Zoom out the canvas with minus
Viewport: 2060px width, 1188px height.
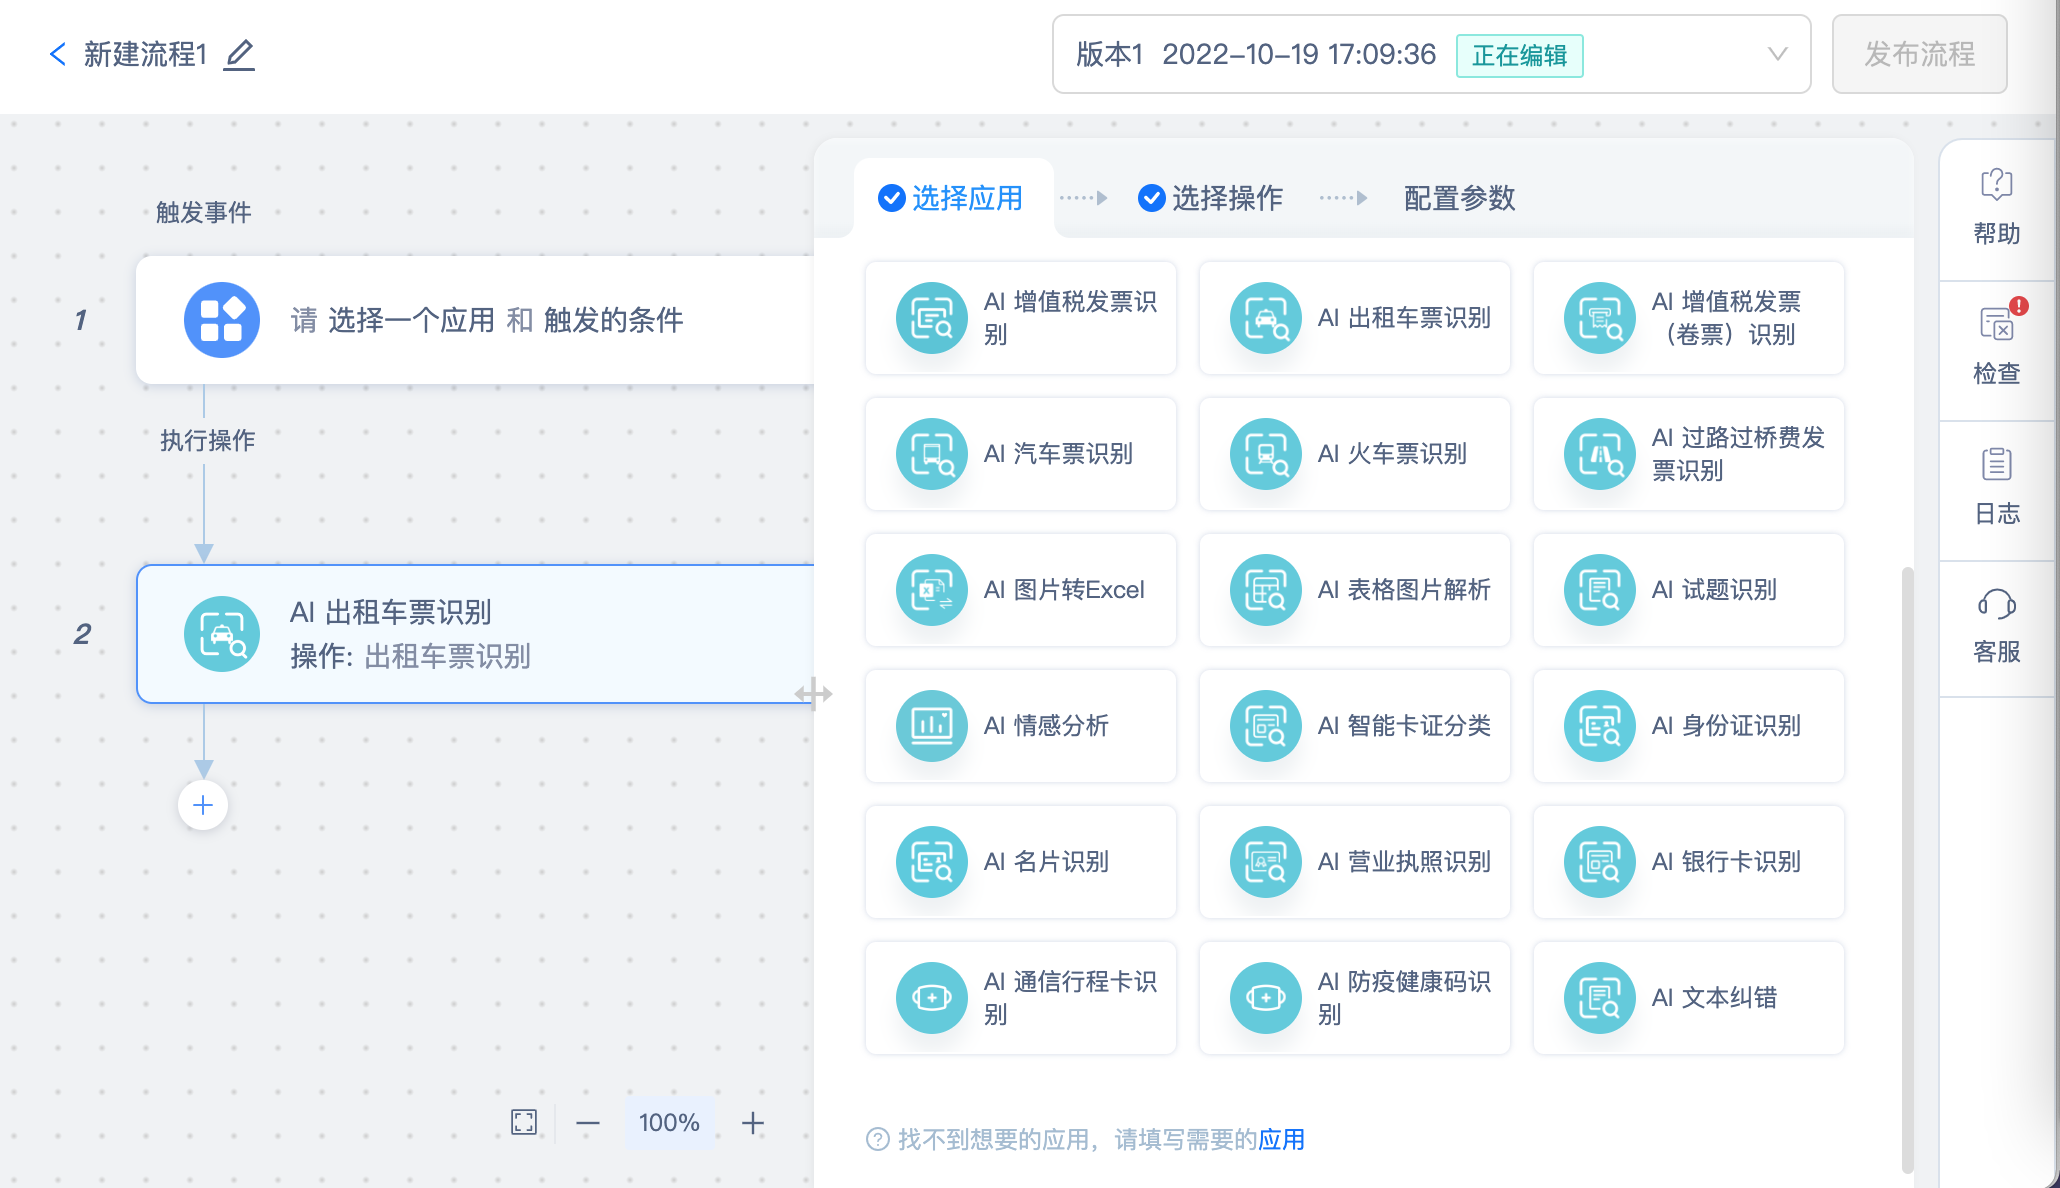[588, 1123]
